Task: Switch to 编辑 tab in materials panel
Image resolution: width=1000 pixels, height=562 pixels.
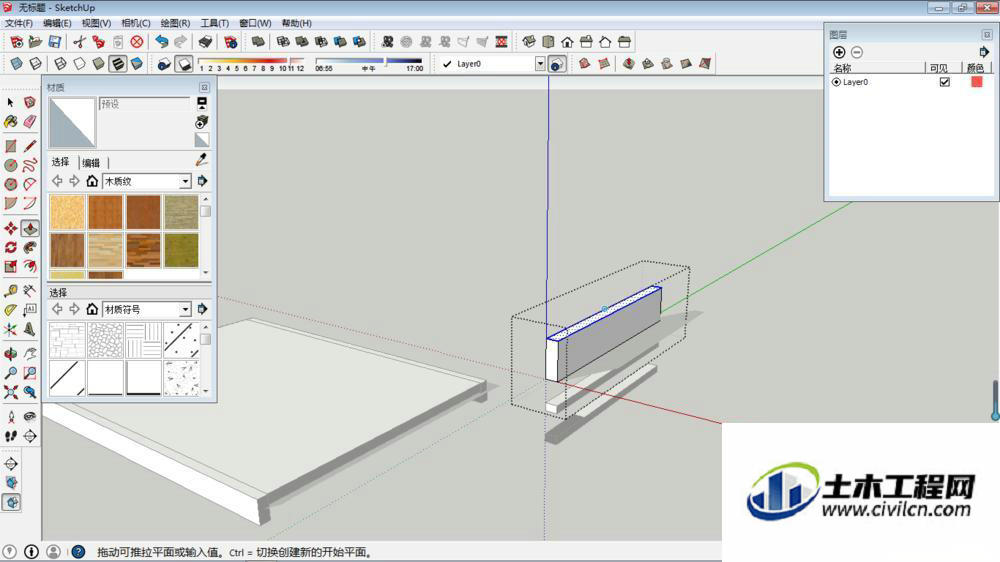Action: tap(91, 163)
